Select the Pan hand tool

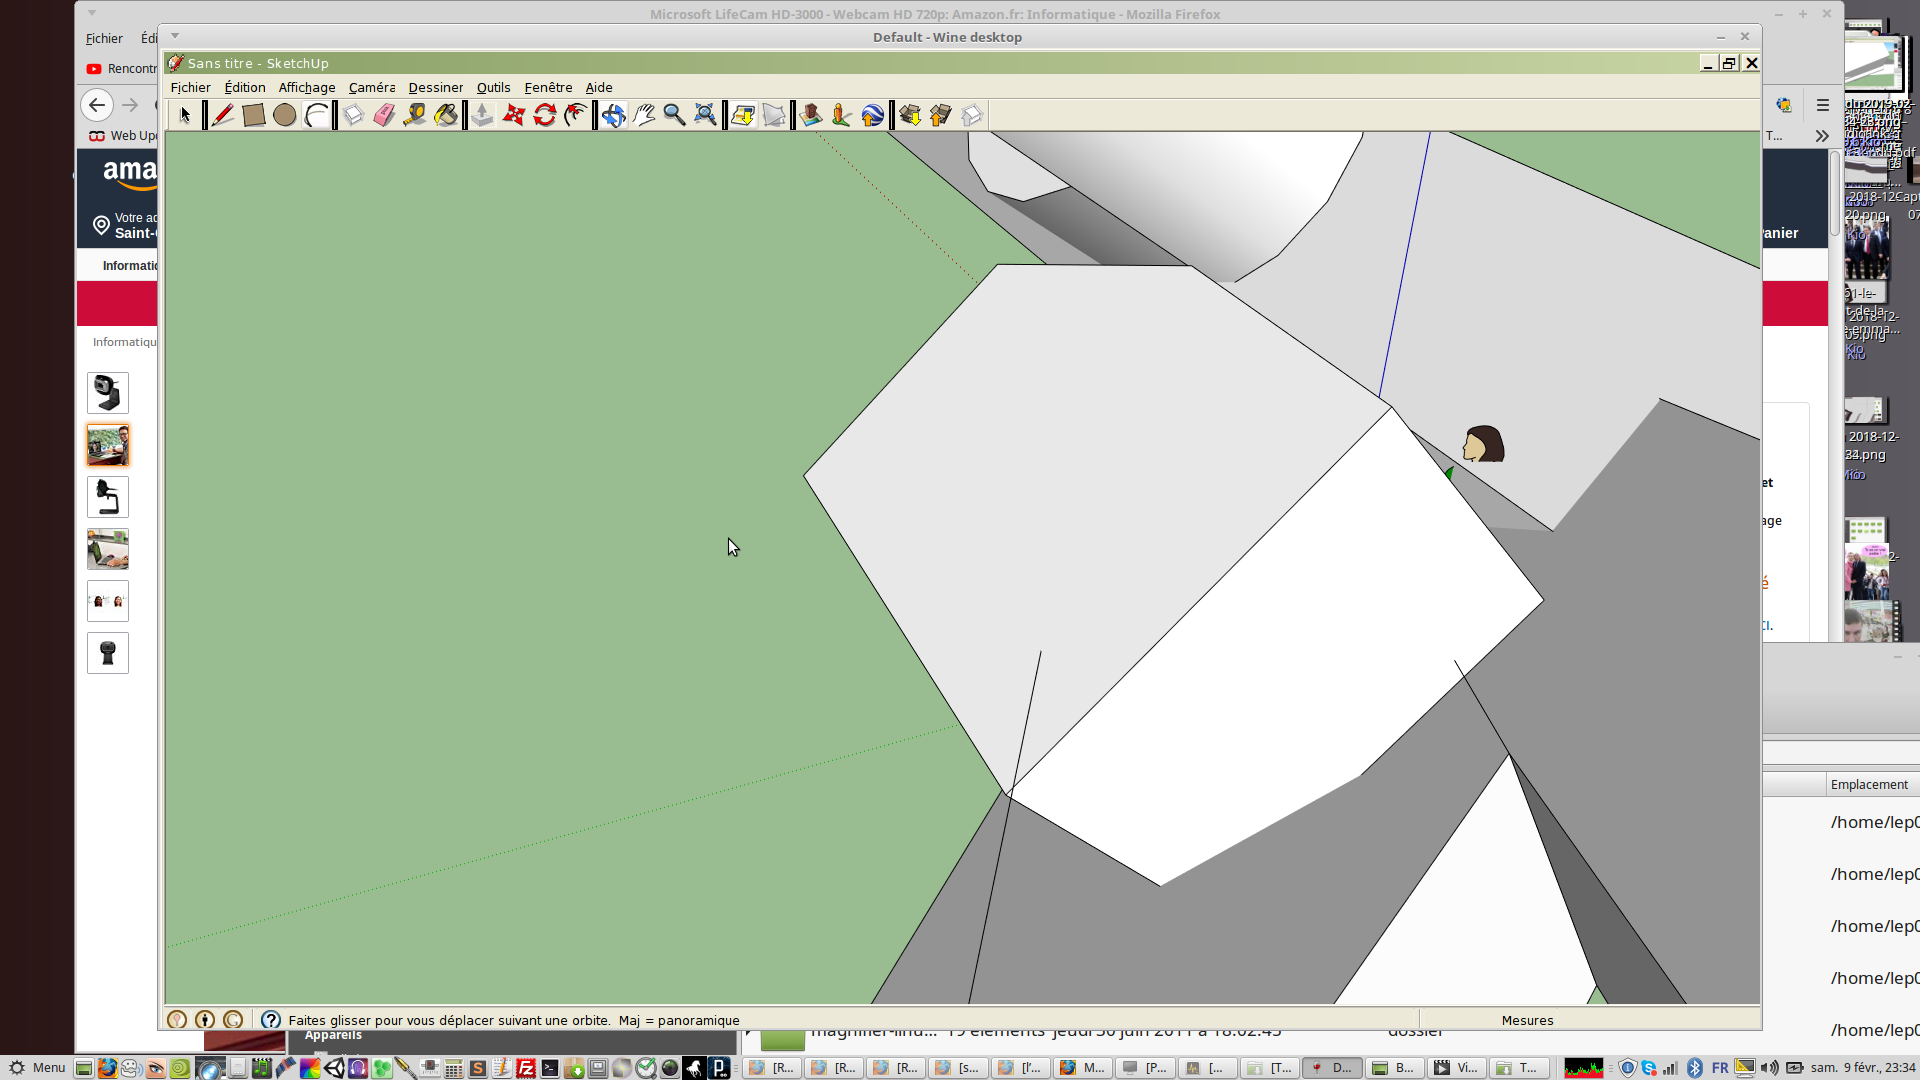(x=644, y=116)
